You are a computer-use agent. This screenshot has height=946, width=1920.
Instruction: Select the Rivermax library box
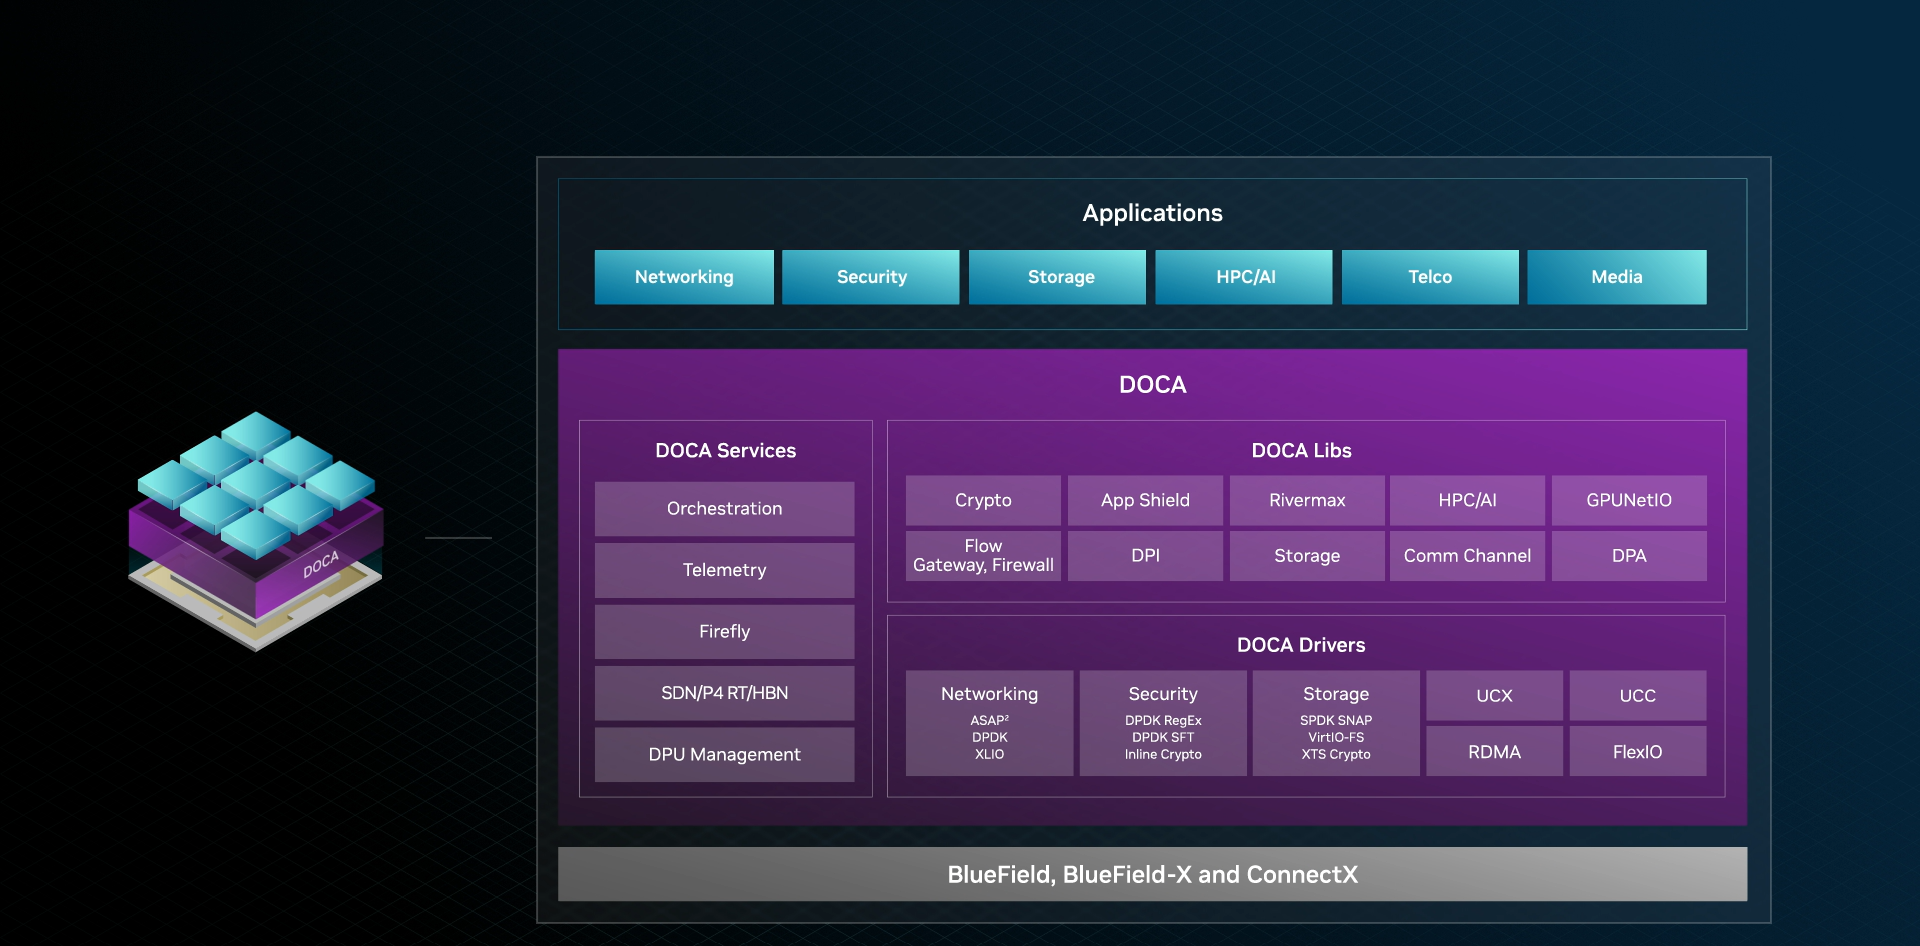coord(1307,500)
